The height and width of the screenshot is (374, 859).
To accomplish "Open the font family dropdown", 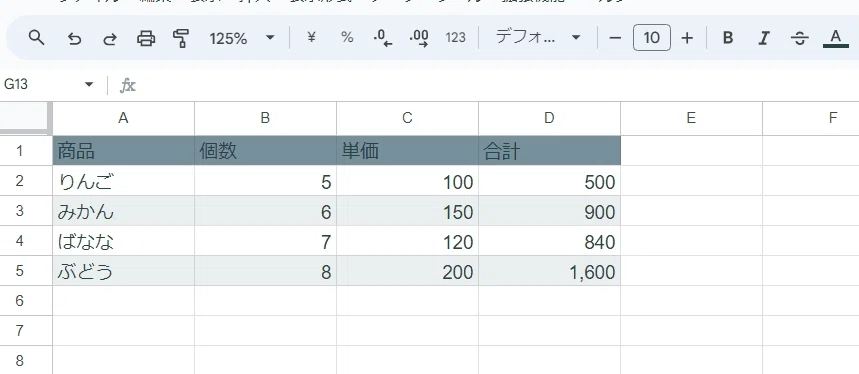I will coord(537,37).
